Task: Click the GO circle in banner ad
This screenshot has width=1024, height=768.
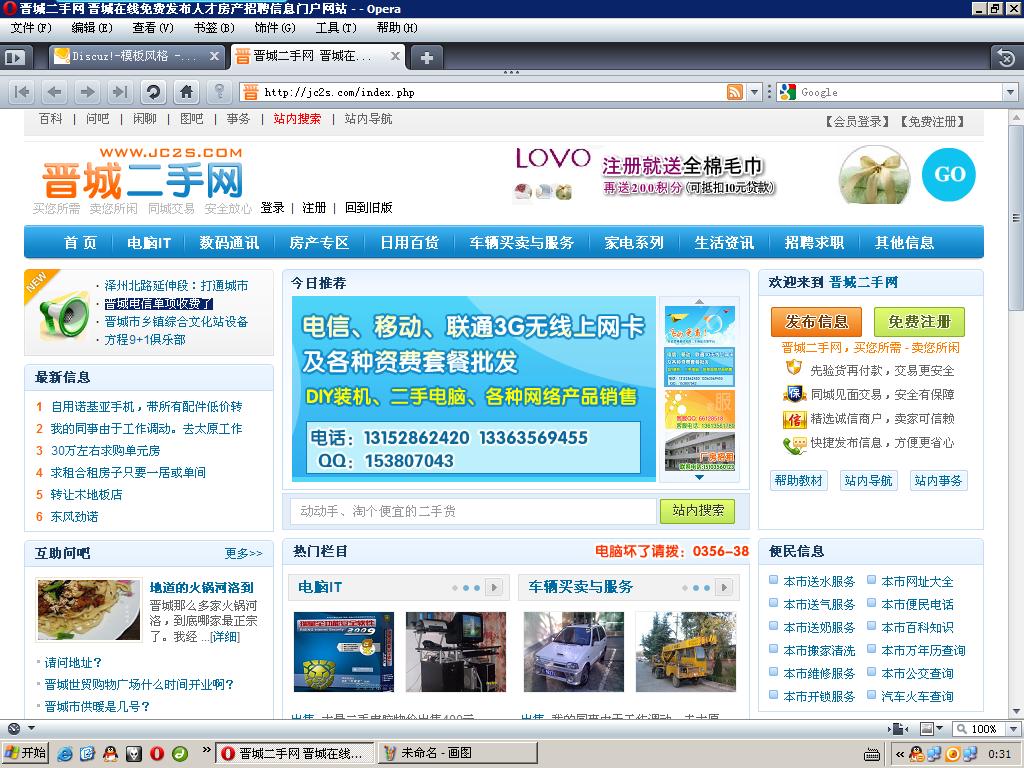Action: pyautogui.click(x=949, y=174)
